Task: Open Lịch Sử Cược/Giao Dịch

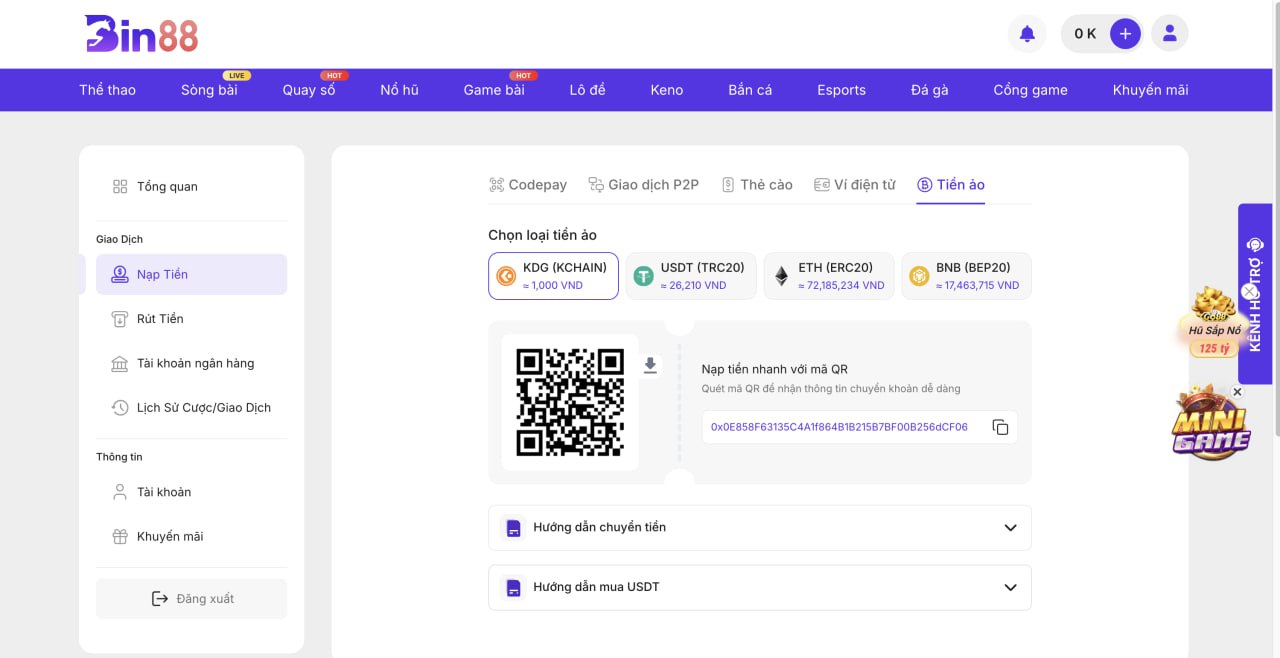Action: pyautogui.click(x=191, y=408)
